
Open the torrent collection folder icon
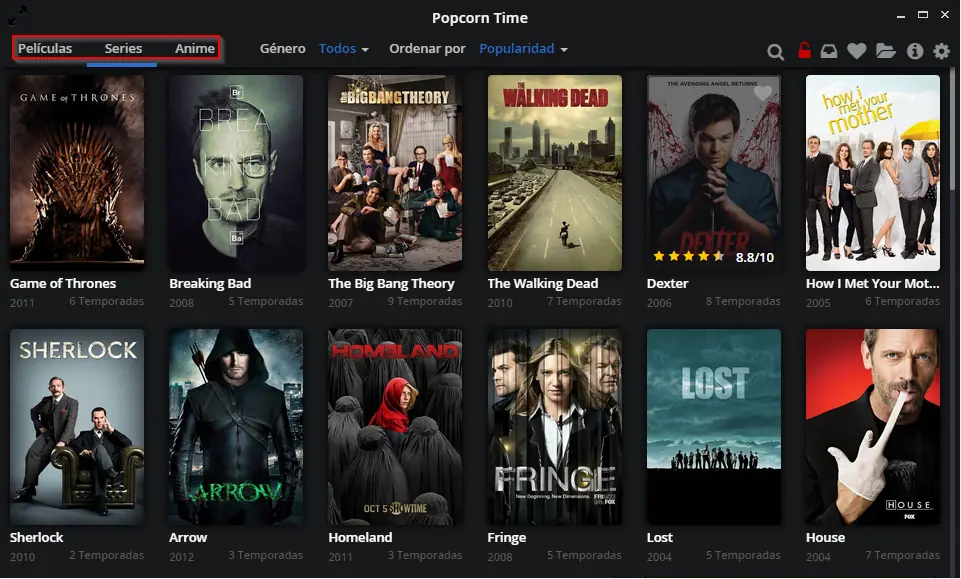886,51
